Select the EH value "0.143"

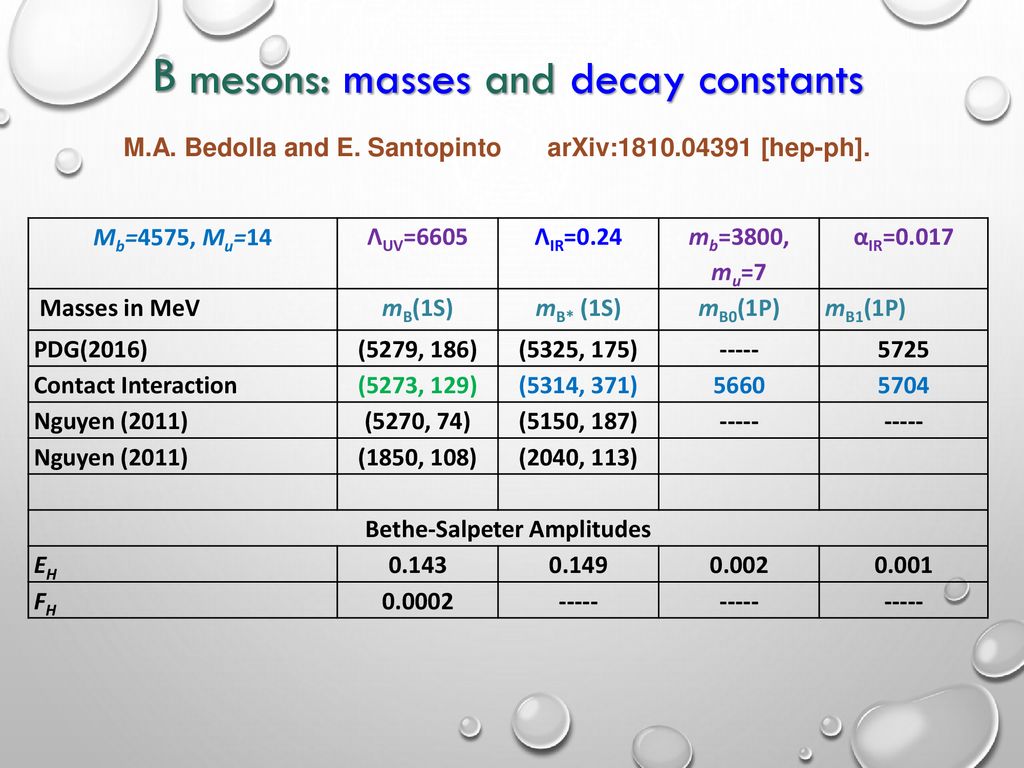pos(417,565)
